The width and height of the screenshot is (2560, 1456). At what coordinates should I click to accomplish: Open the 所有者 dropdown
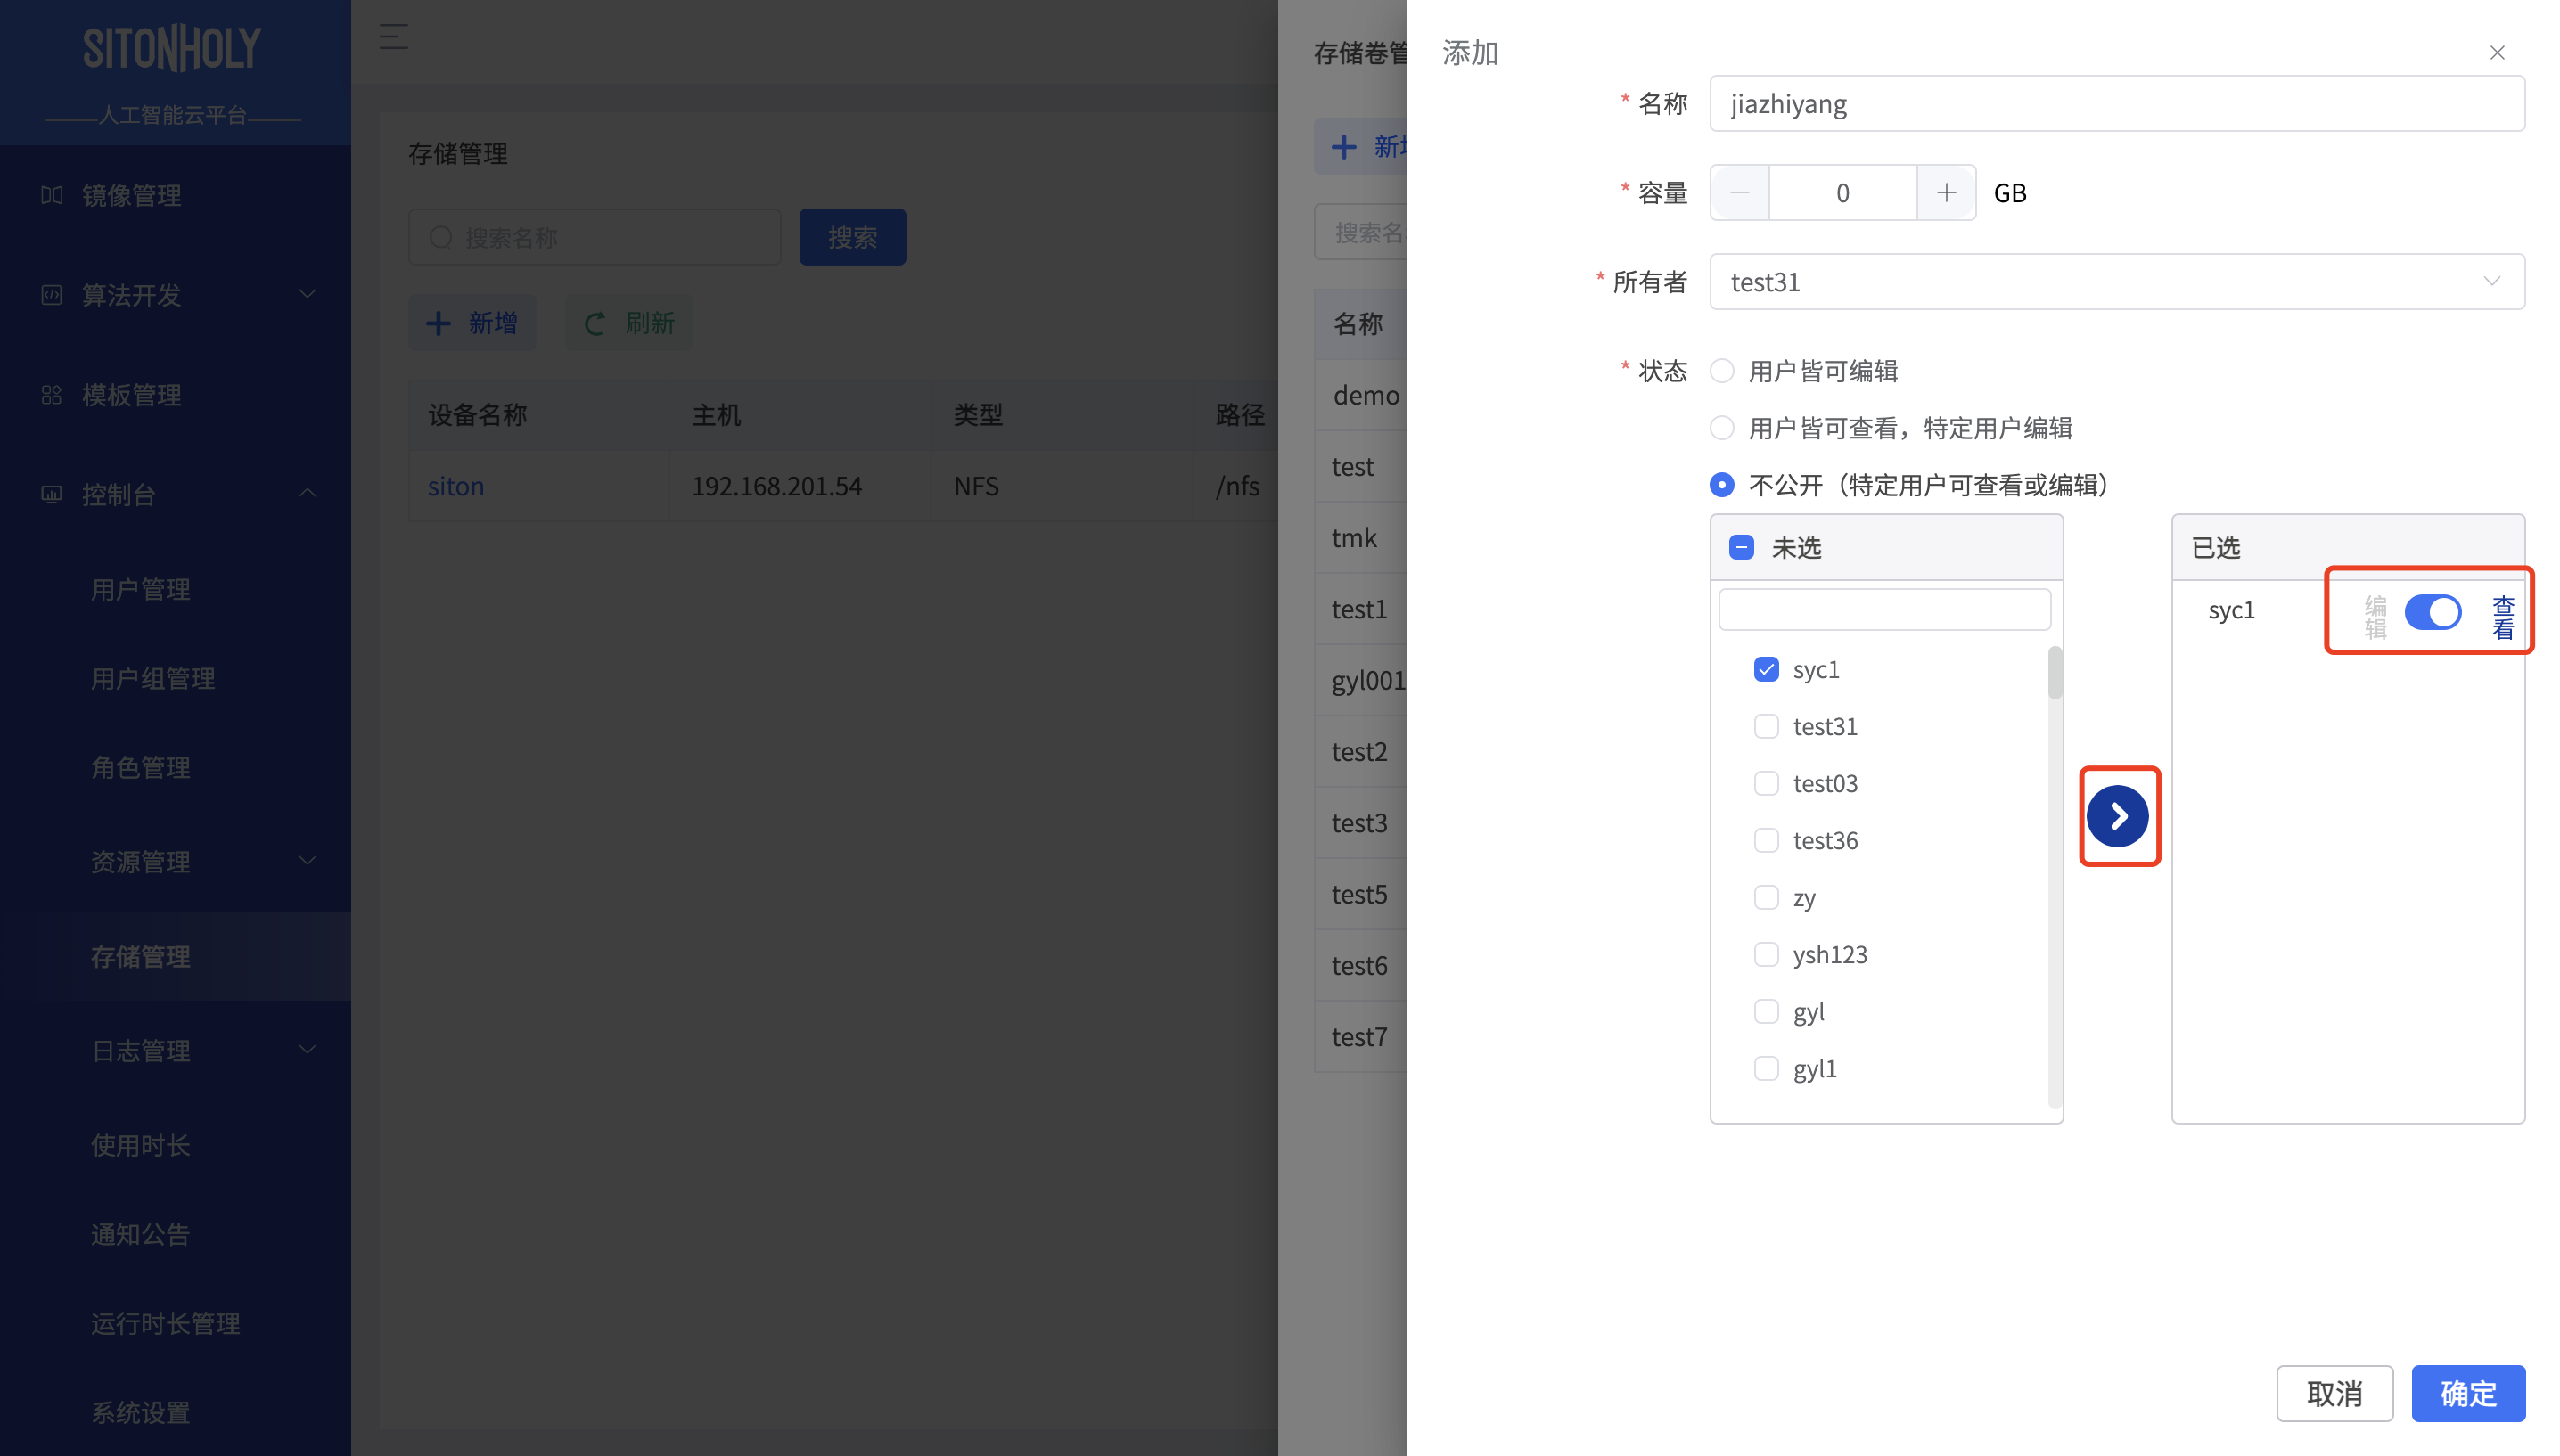(2116, 282)
